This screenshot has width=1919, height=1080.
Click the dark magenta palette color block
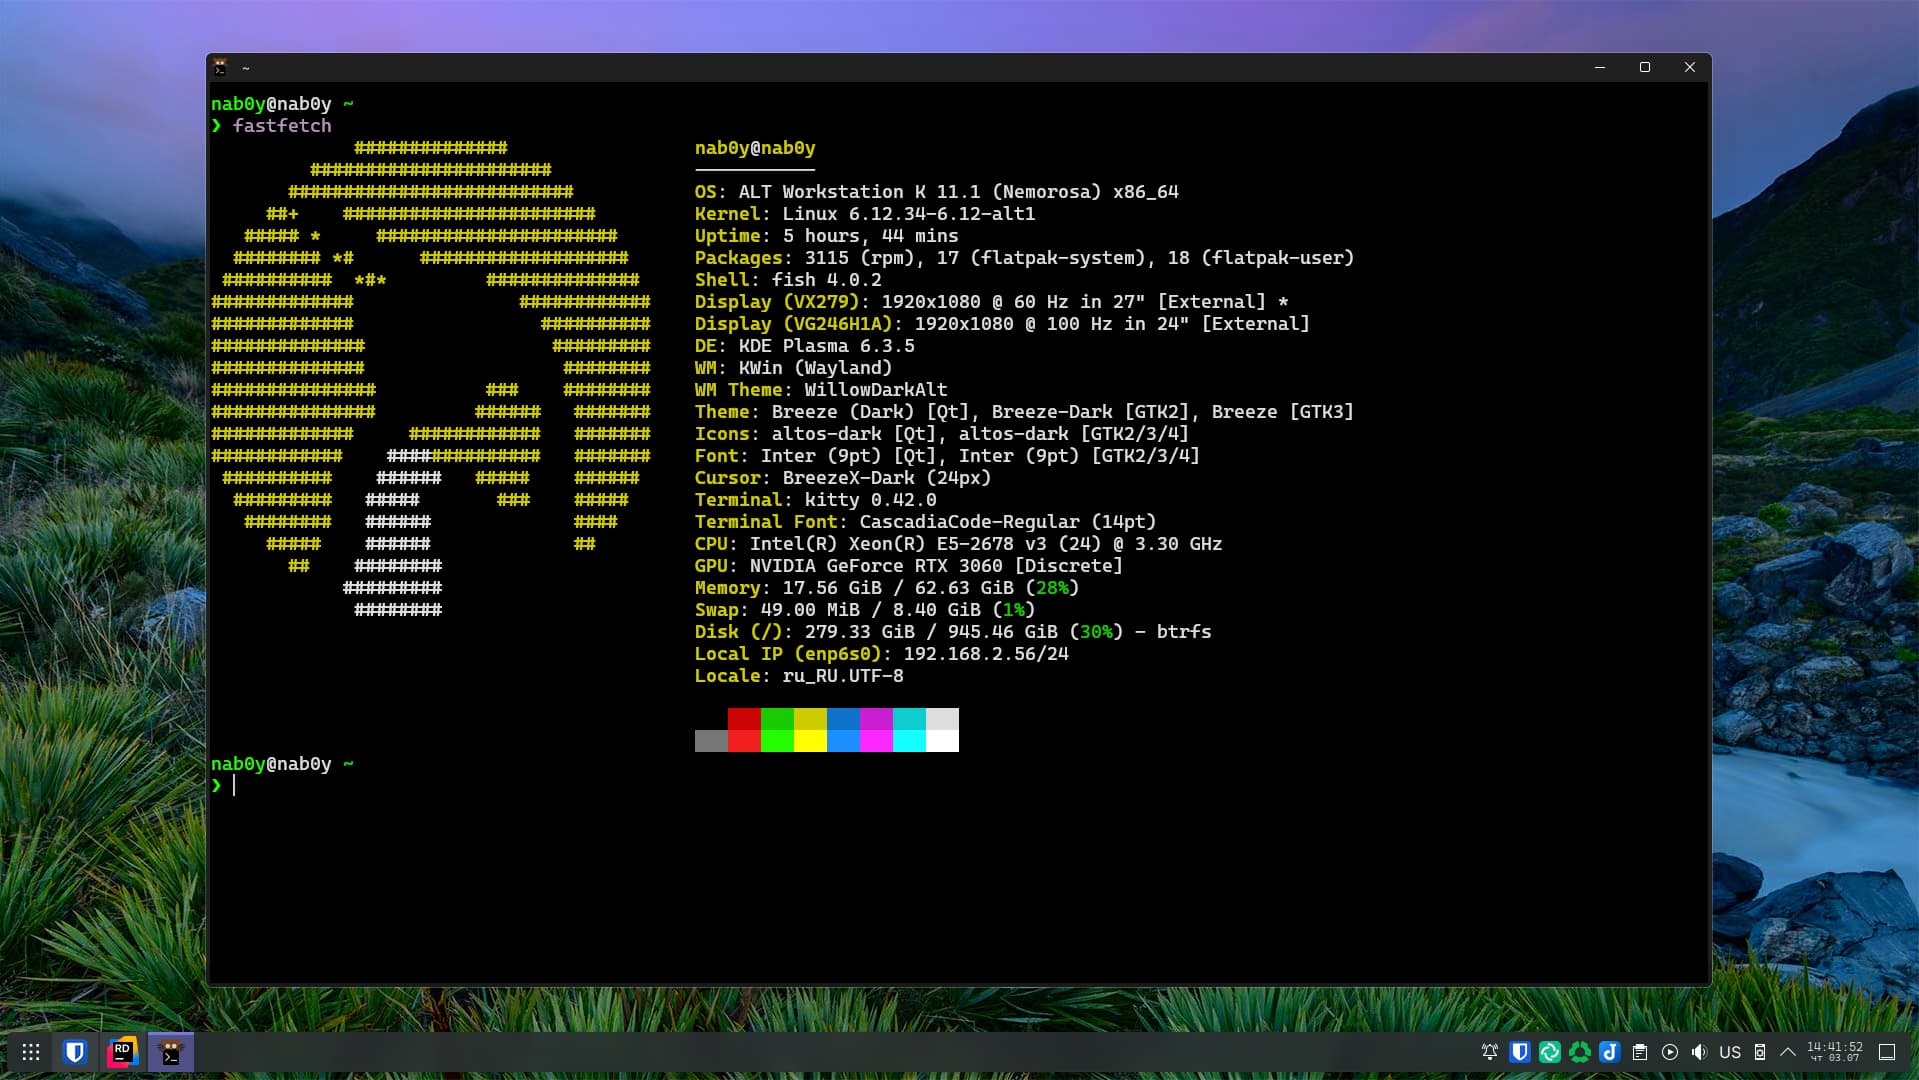point(876,719)
